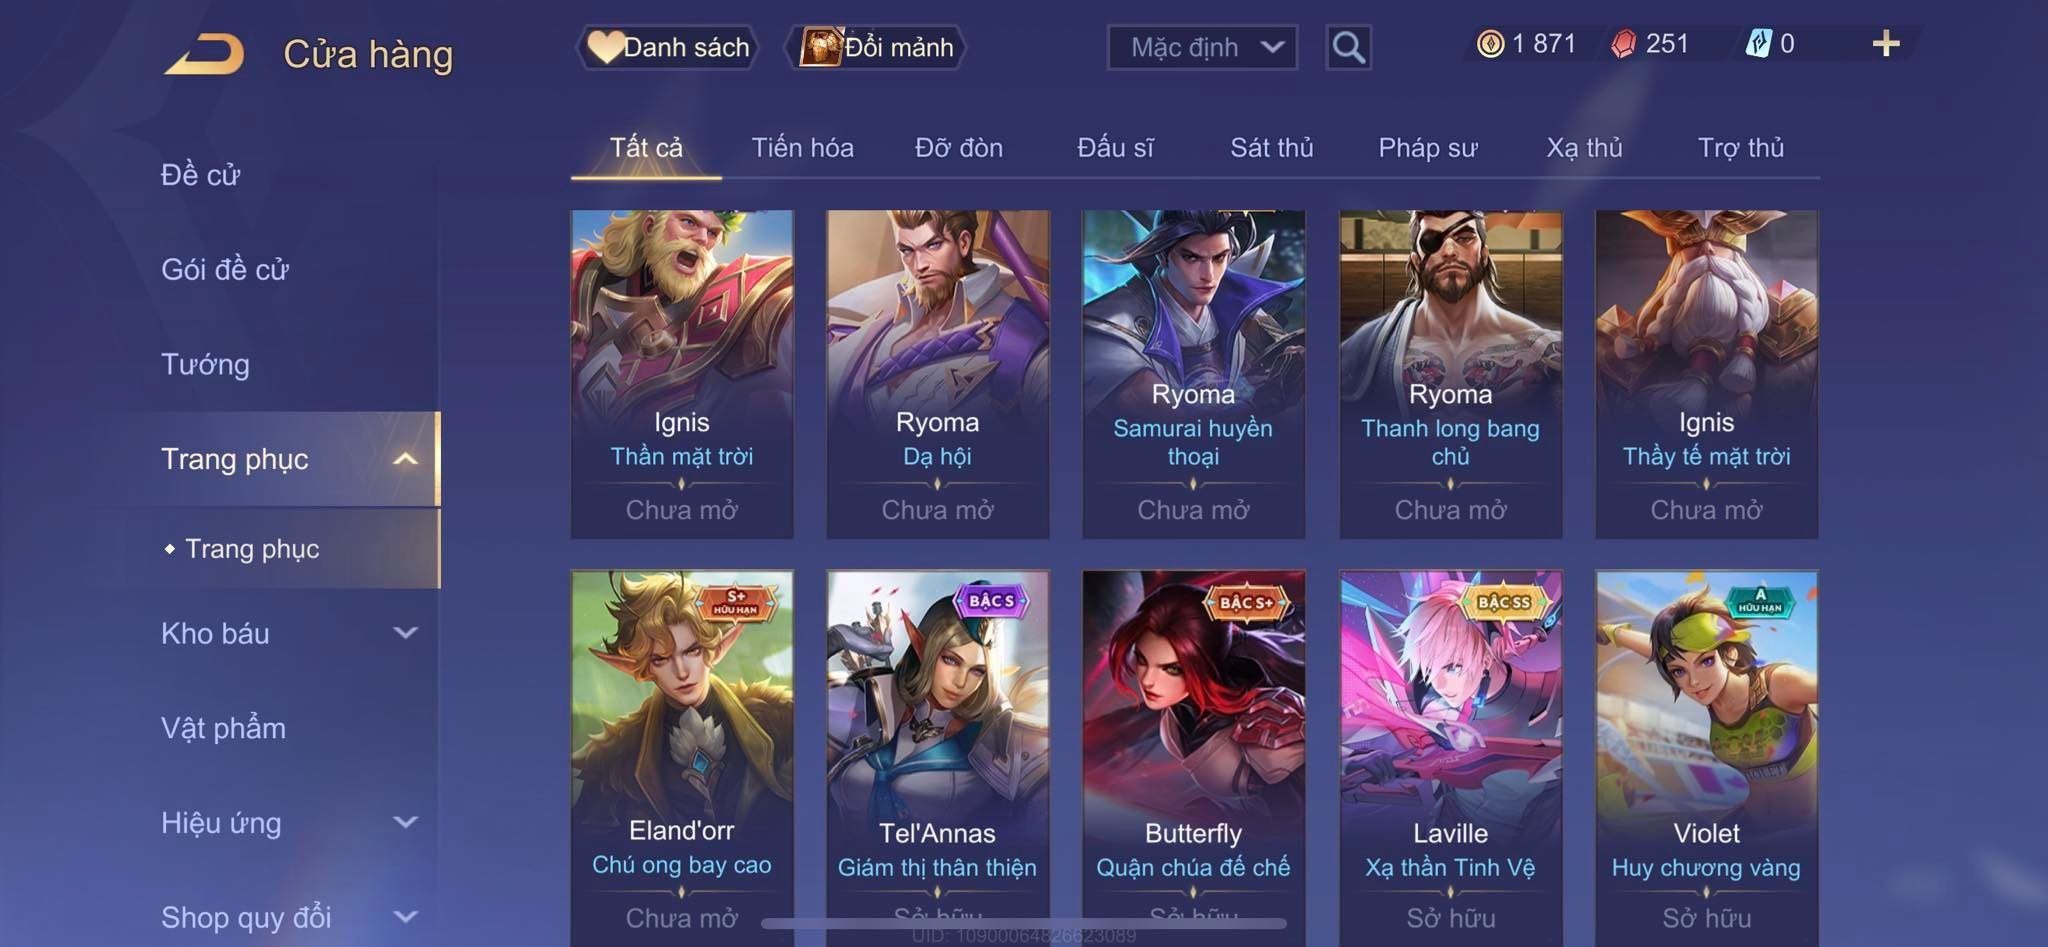
Task: Open the search magnifier icon
Action: click(1348, 47)
